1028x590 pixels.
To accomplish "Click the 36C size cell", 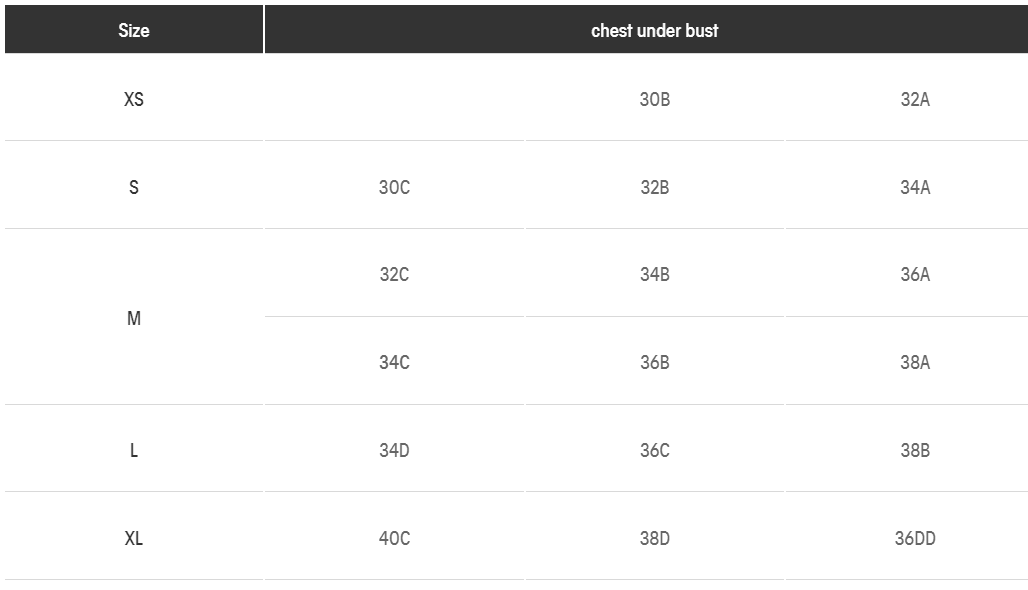I will tap(655, 450).
